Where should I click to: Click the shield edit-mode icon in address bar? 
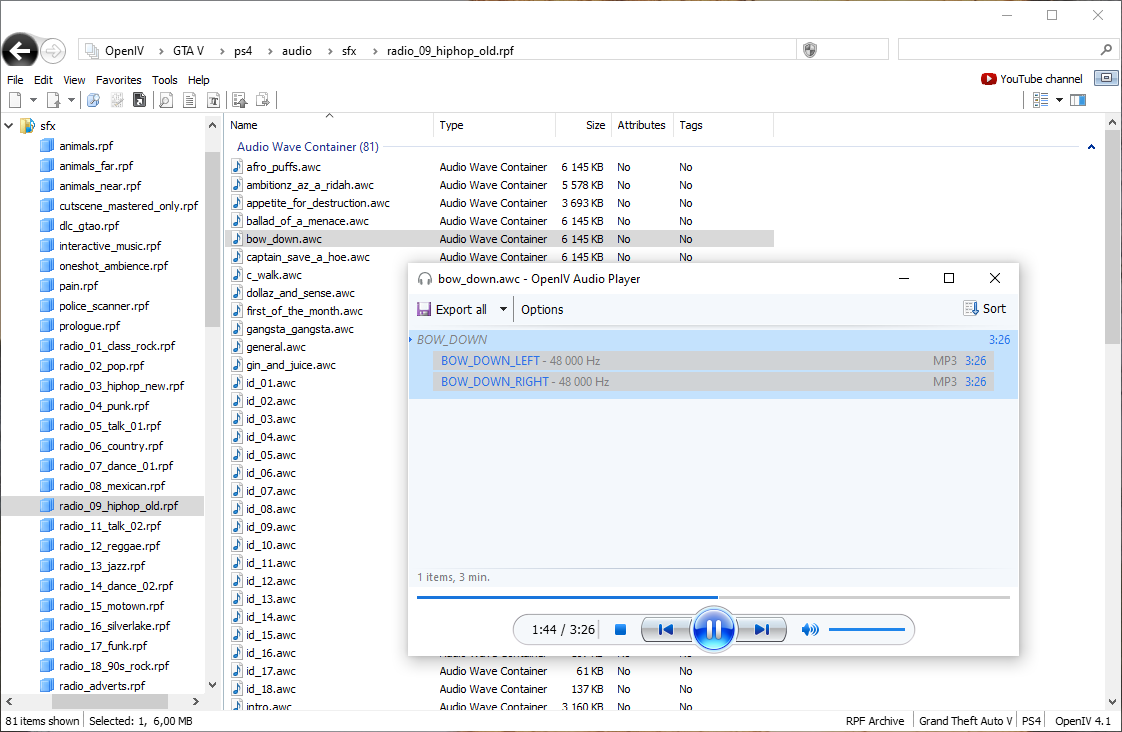pos(810,50)
